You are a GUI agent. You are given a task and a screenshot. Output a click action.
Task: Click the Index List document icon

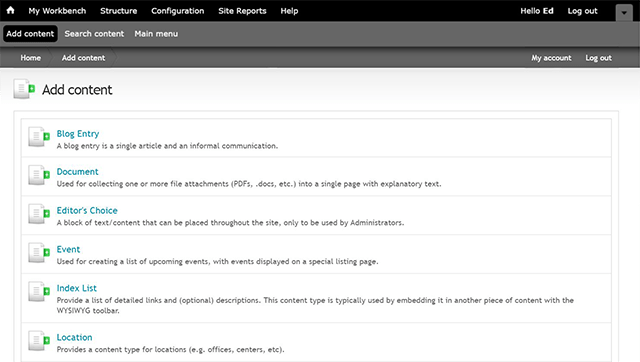39,291
